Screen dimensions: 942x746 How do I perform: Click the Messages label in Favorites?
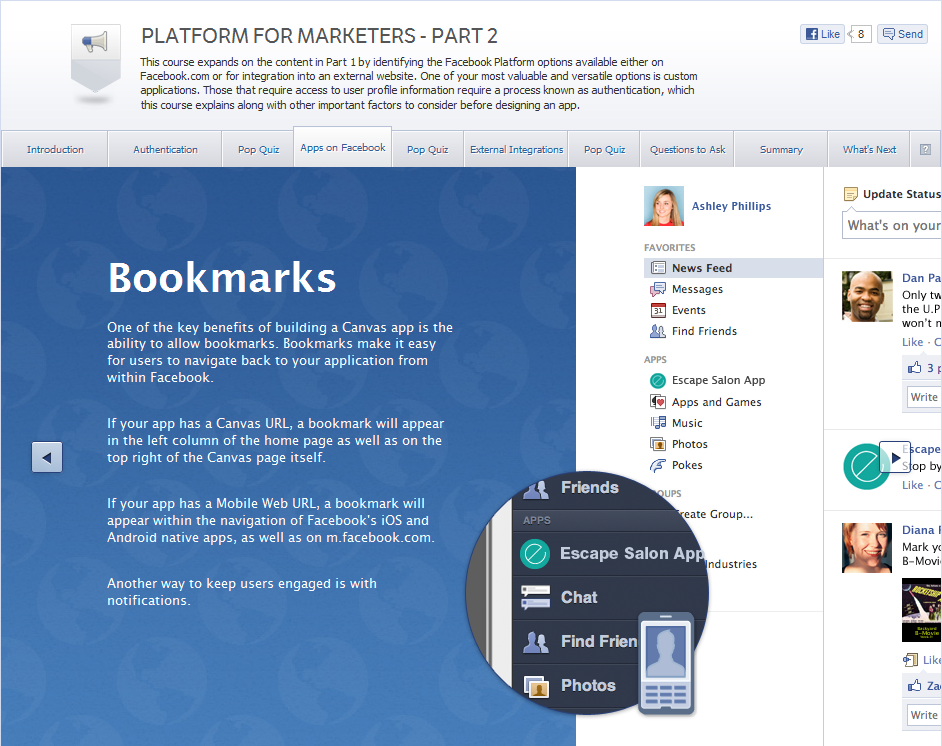pos(697,290)
